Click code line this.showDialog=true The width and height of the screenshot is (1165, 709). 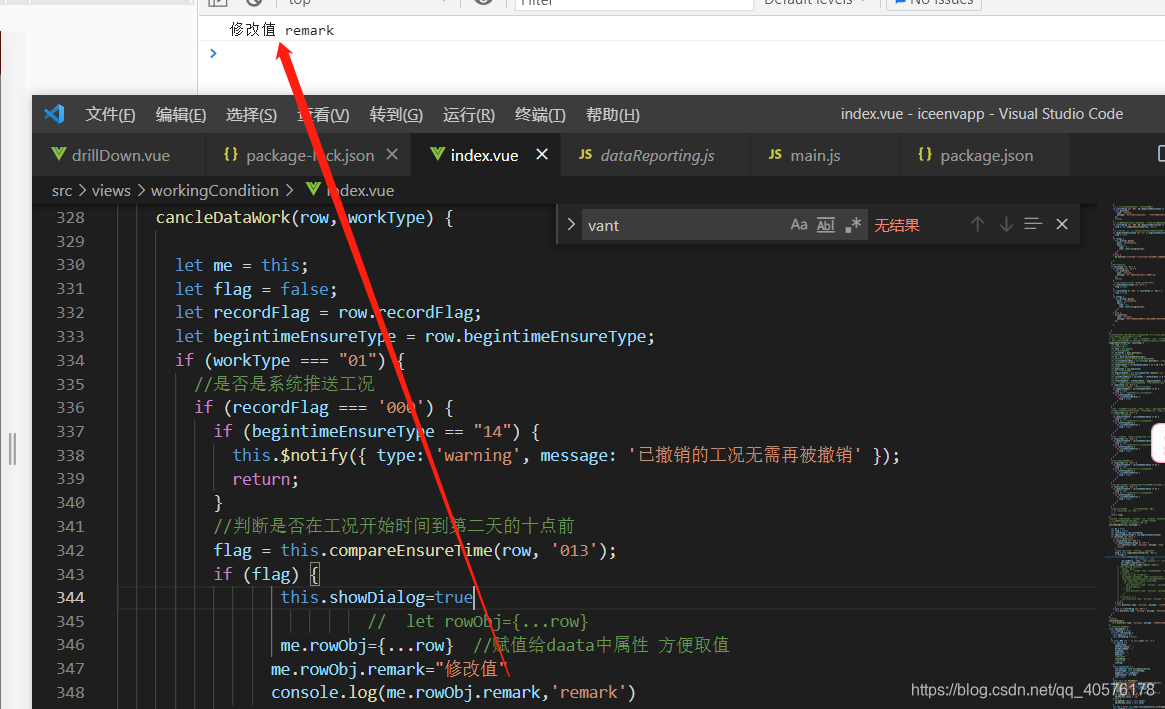(x=376, y=598)
